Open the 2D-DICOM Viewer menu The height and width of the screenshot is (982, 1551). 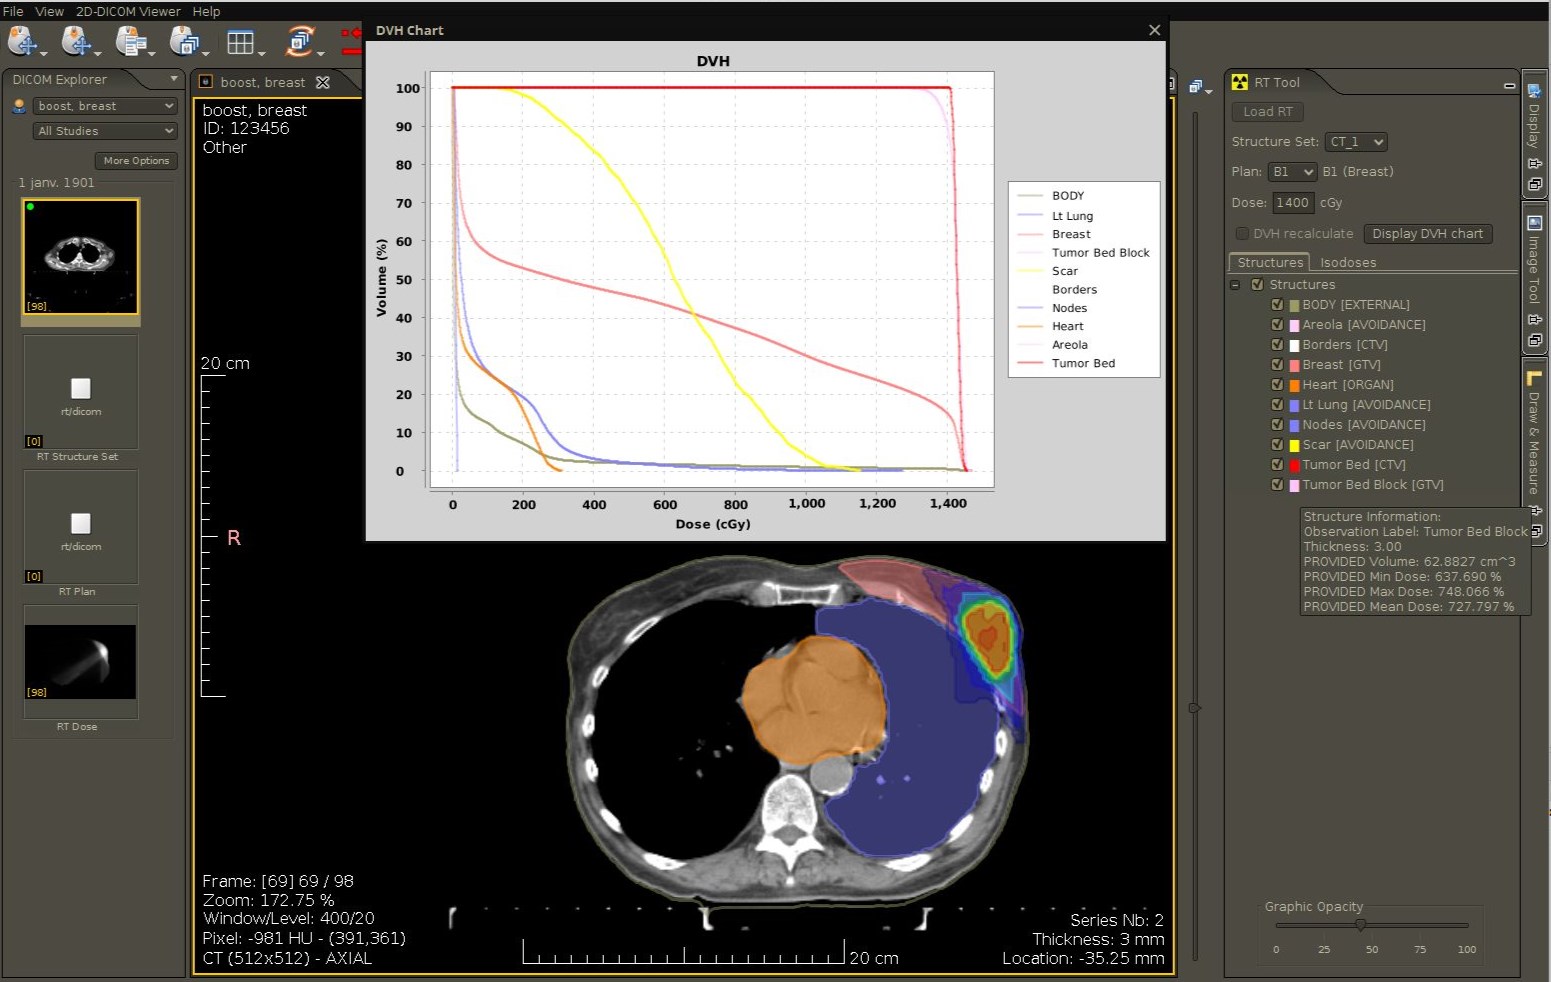point(128,11)
